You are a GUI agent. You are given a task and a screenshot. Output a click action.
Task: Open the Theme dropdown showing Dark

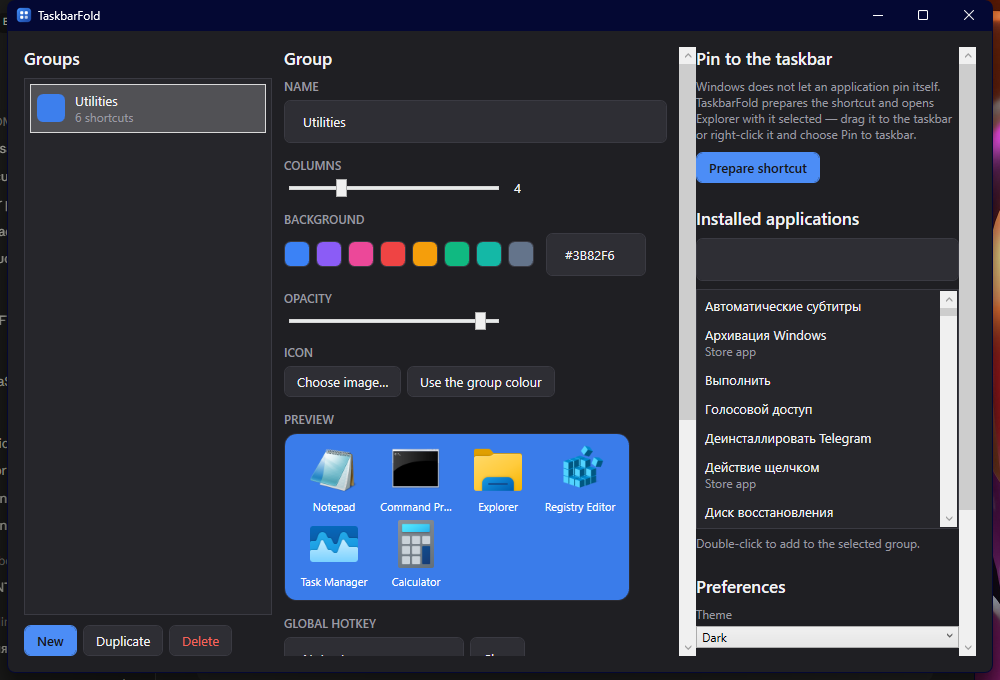click(x=827, y=637)
